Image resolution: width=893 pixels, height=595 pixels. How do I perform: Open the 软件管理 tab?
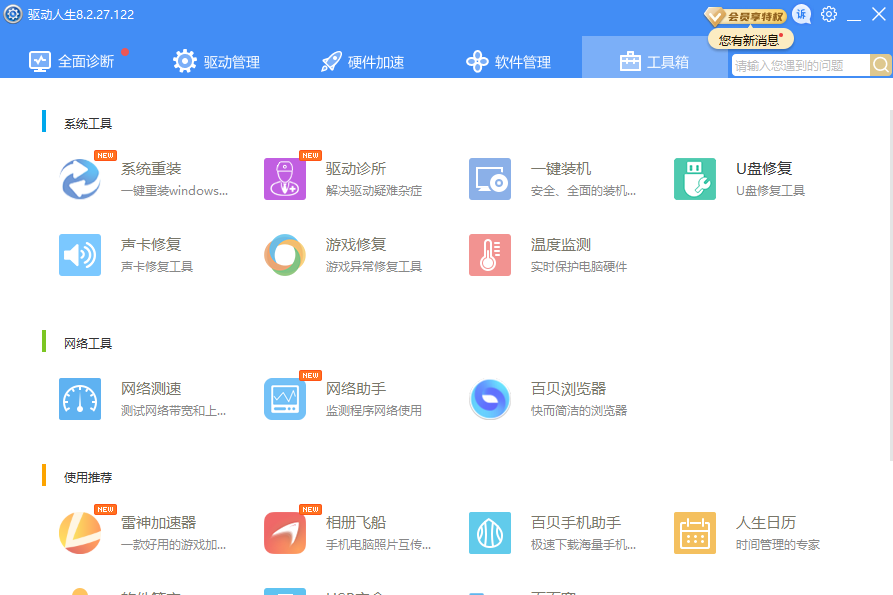[508, 61]
